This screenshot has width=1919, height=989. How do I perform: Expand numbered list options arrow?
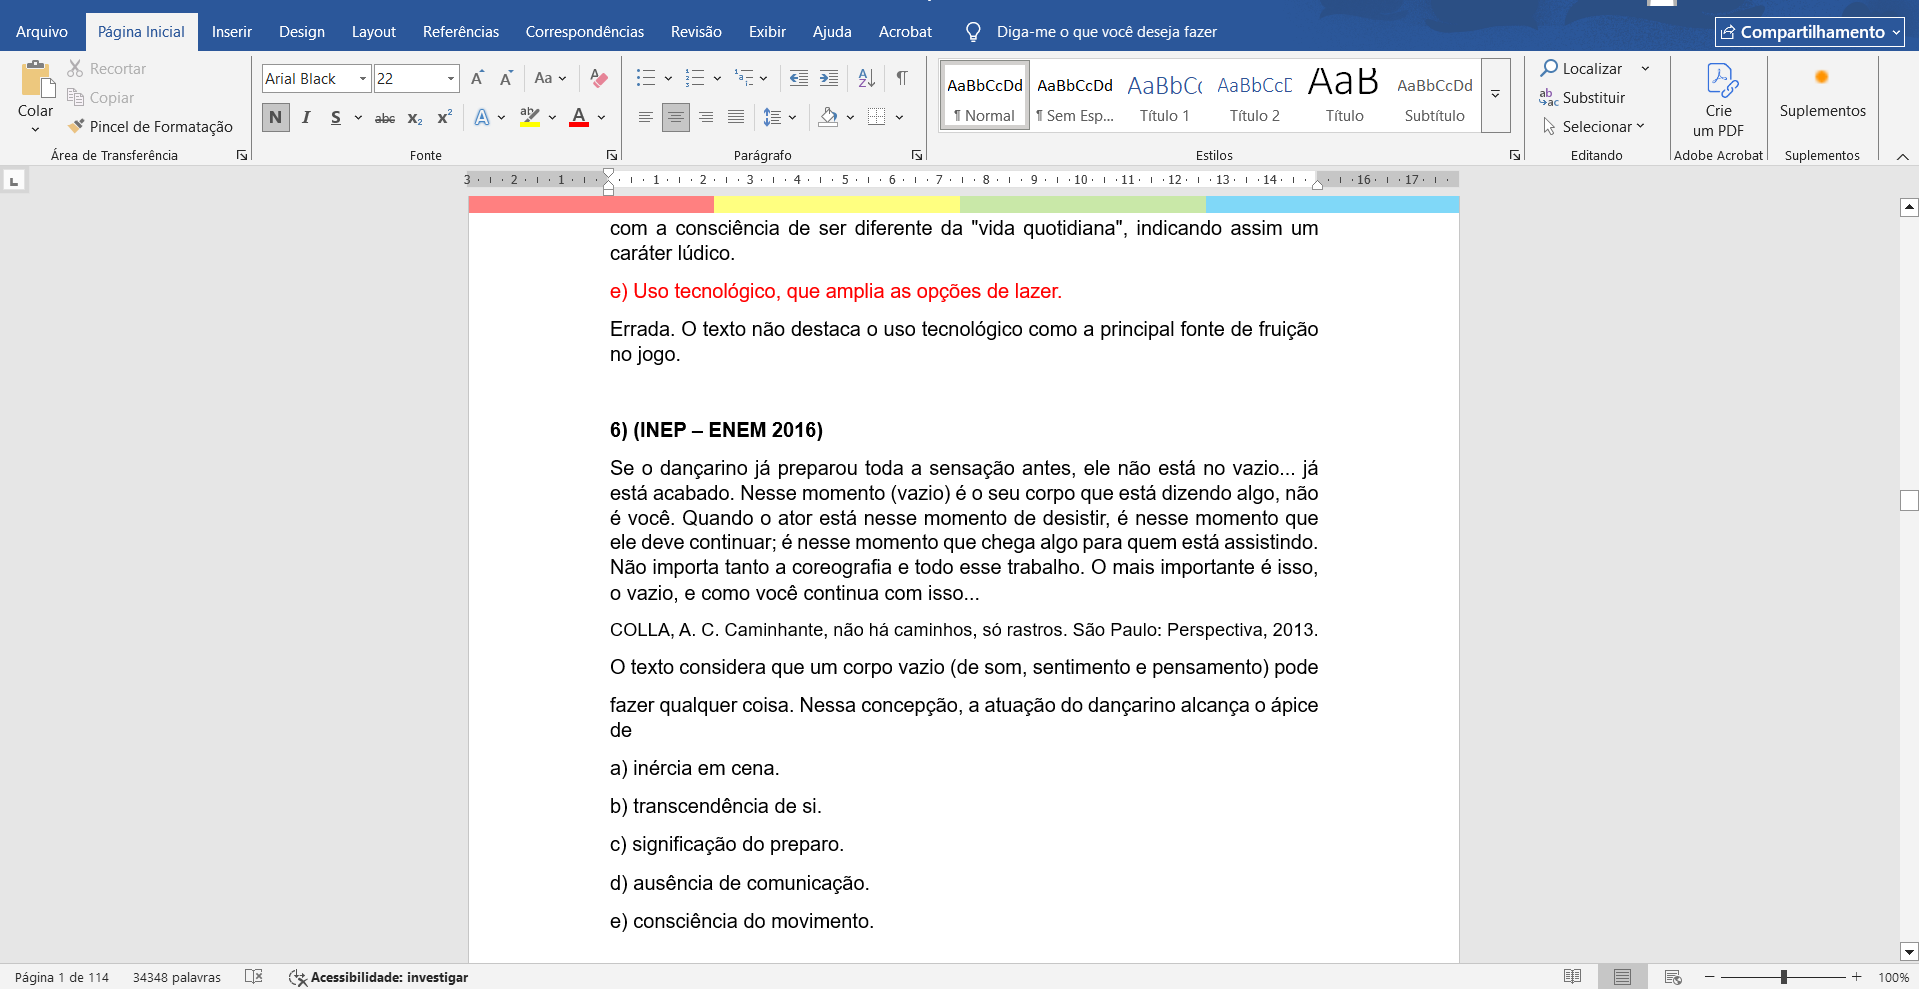pyautogui.click(x=717, y=78)
